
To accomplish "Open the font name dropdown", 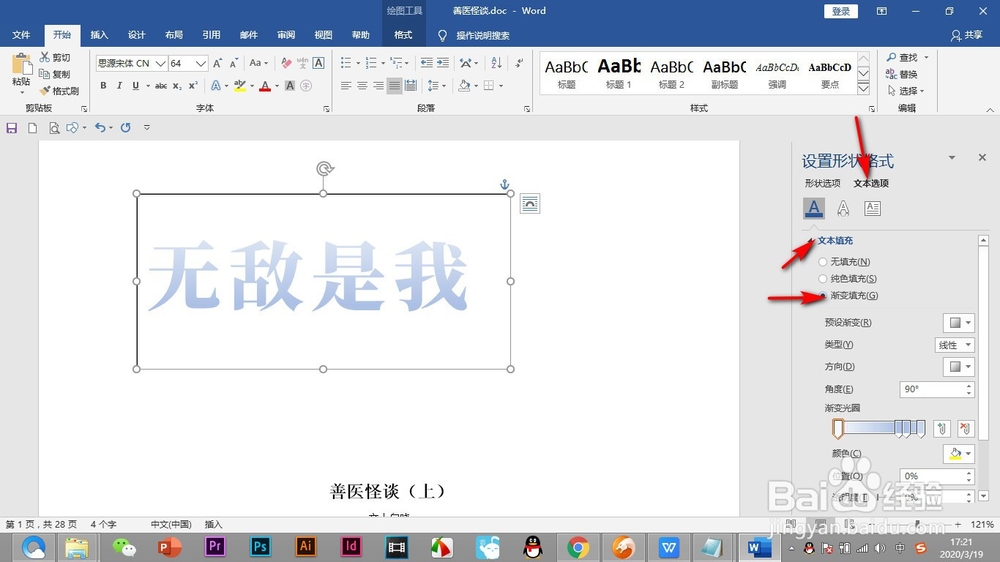I will click(x=161, y=63).
